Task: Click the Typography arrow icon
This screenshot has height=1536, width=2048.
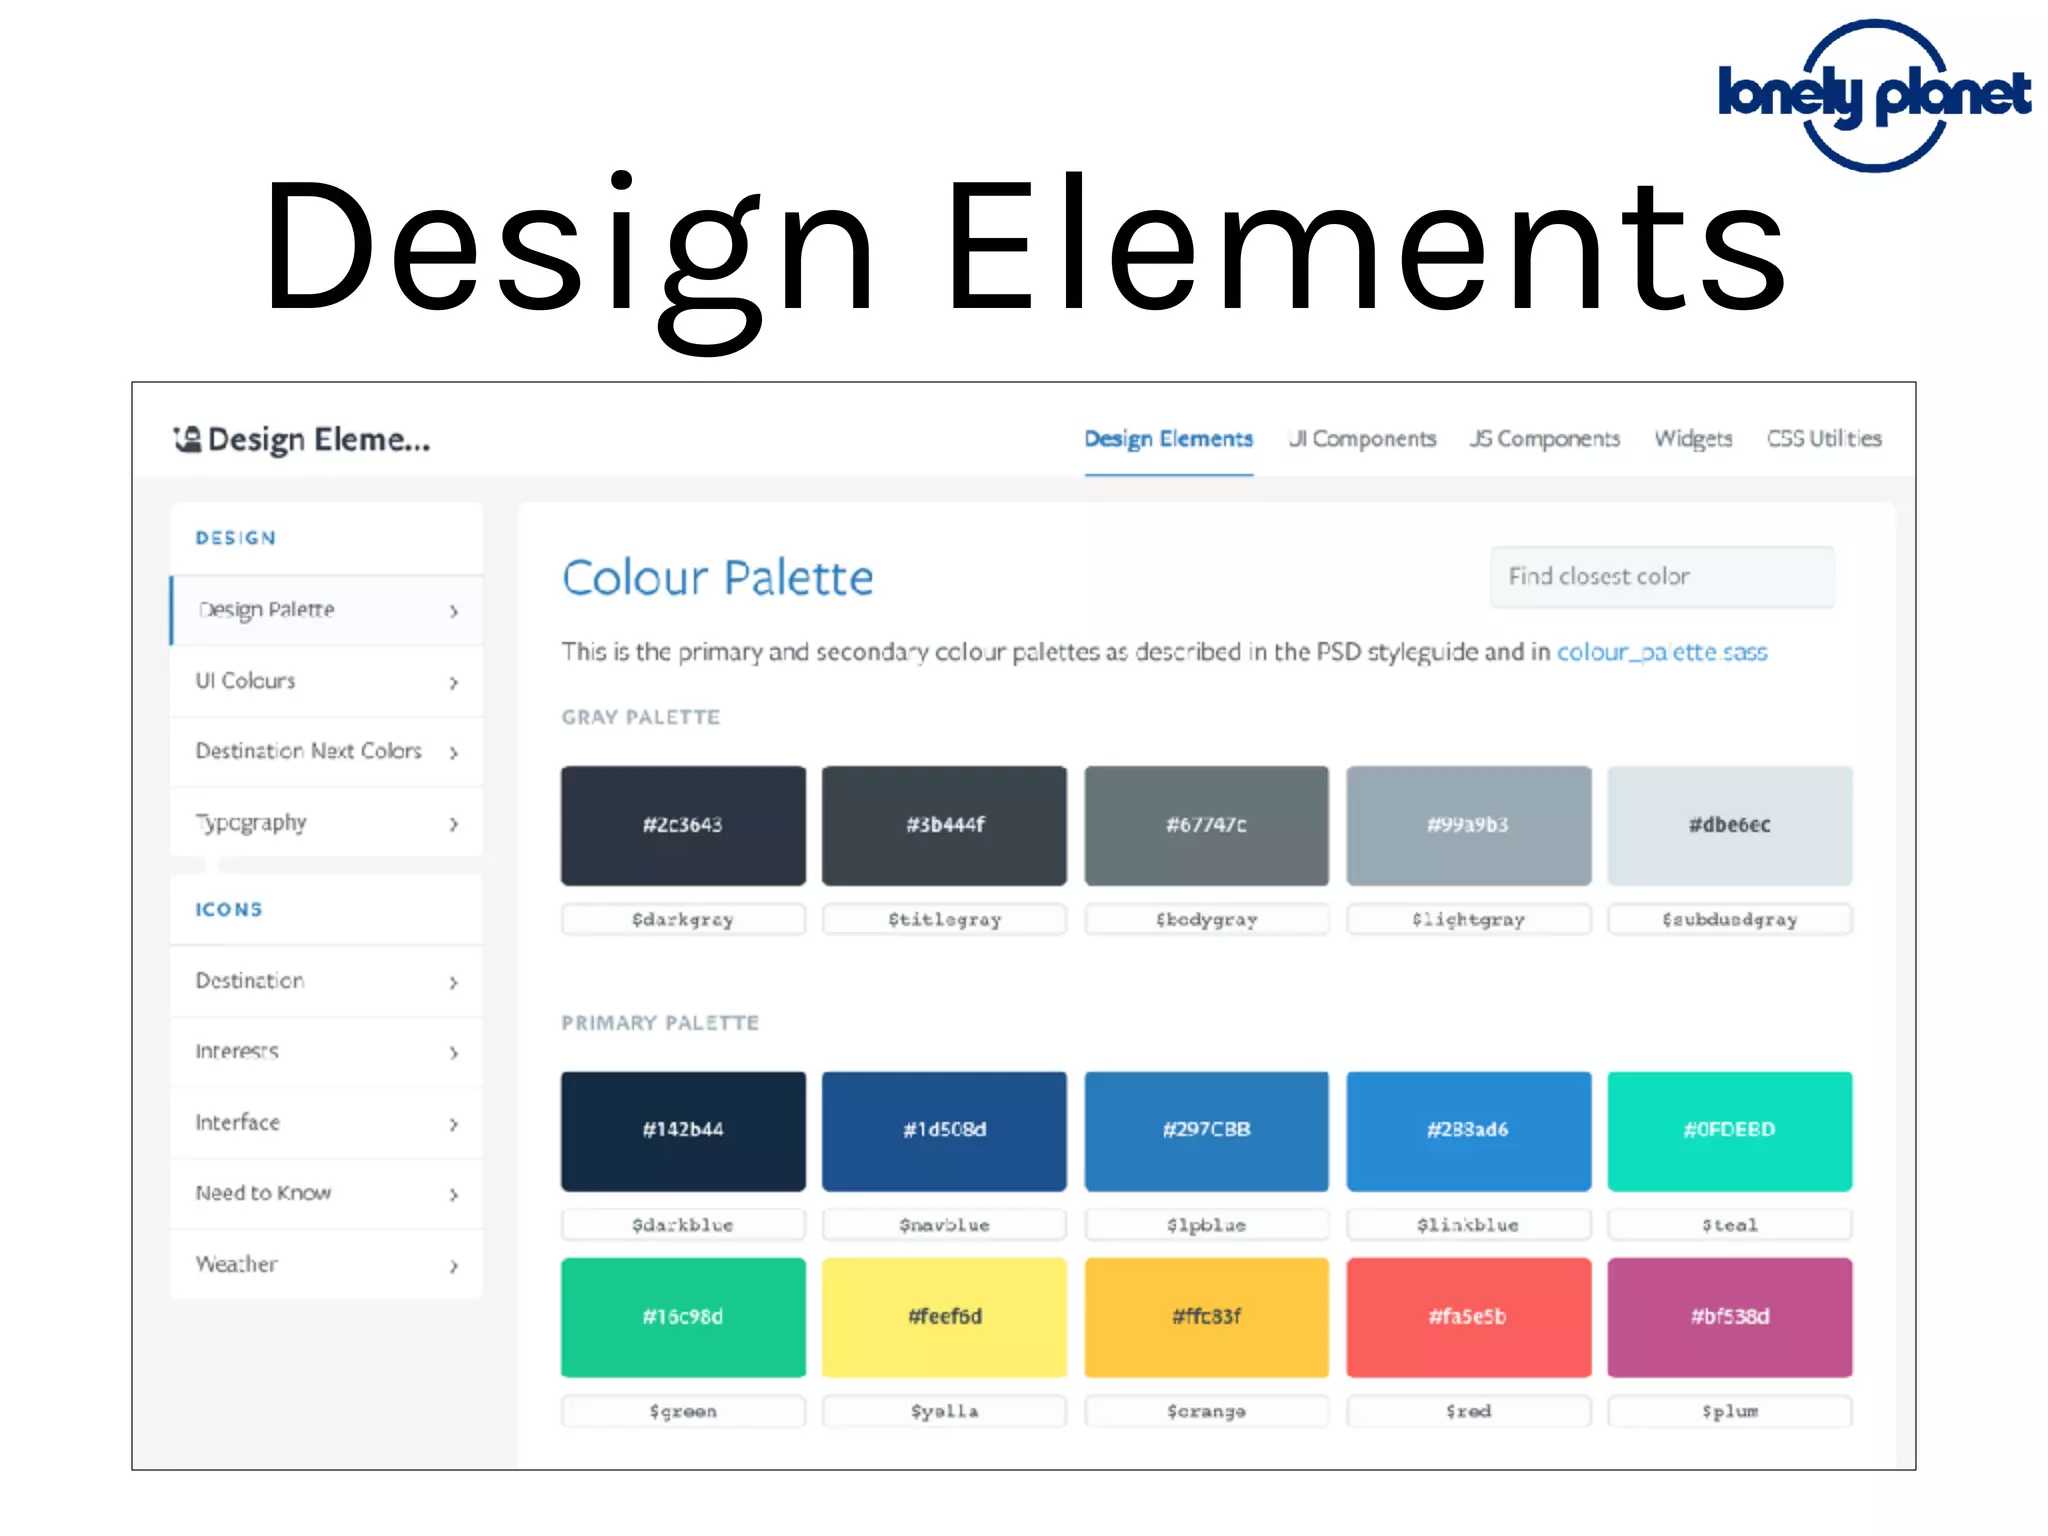Action: point(454,824)
